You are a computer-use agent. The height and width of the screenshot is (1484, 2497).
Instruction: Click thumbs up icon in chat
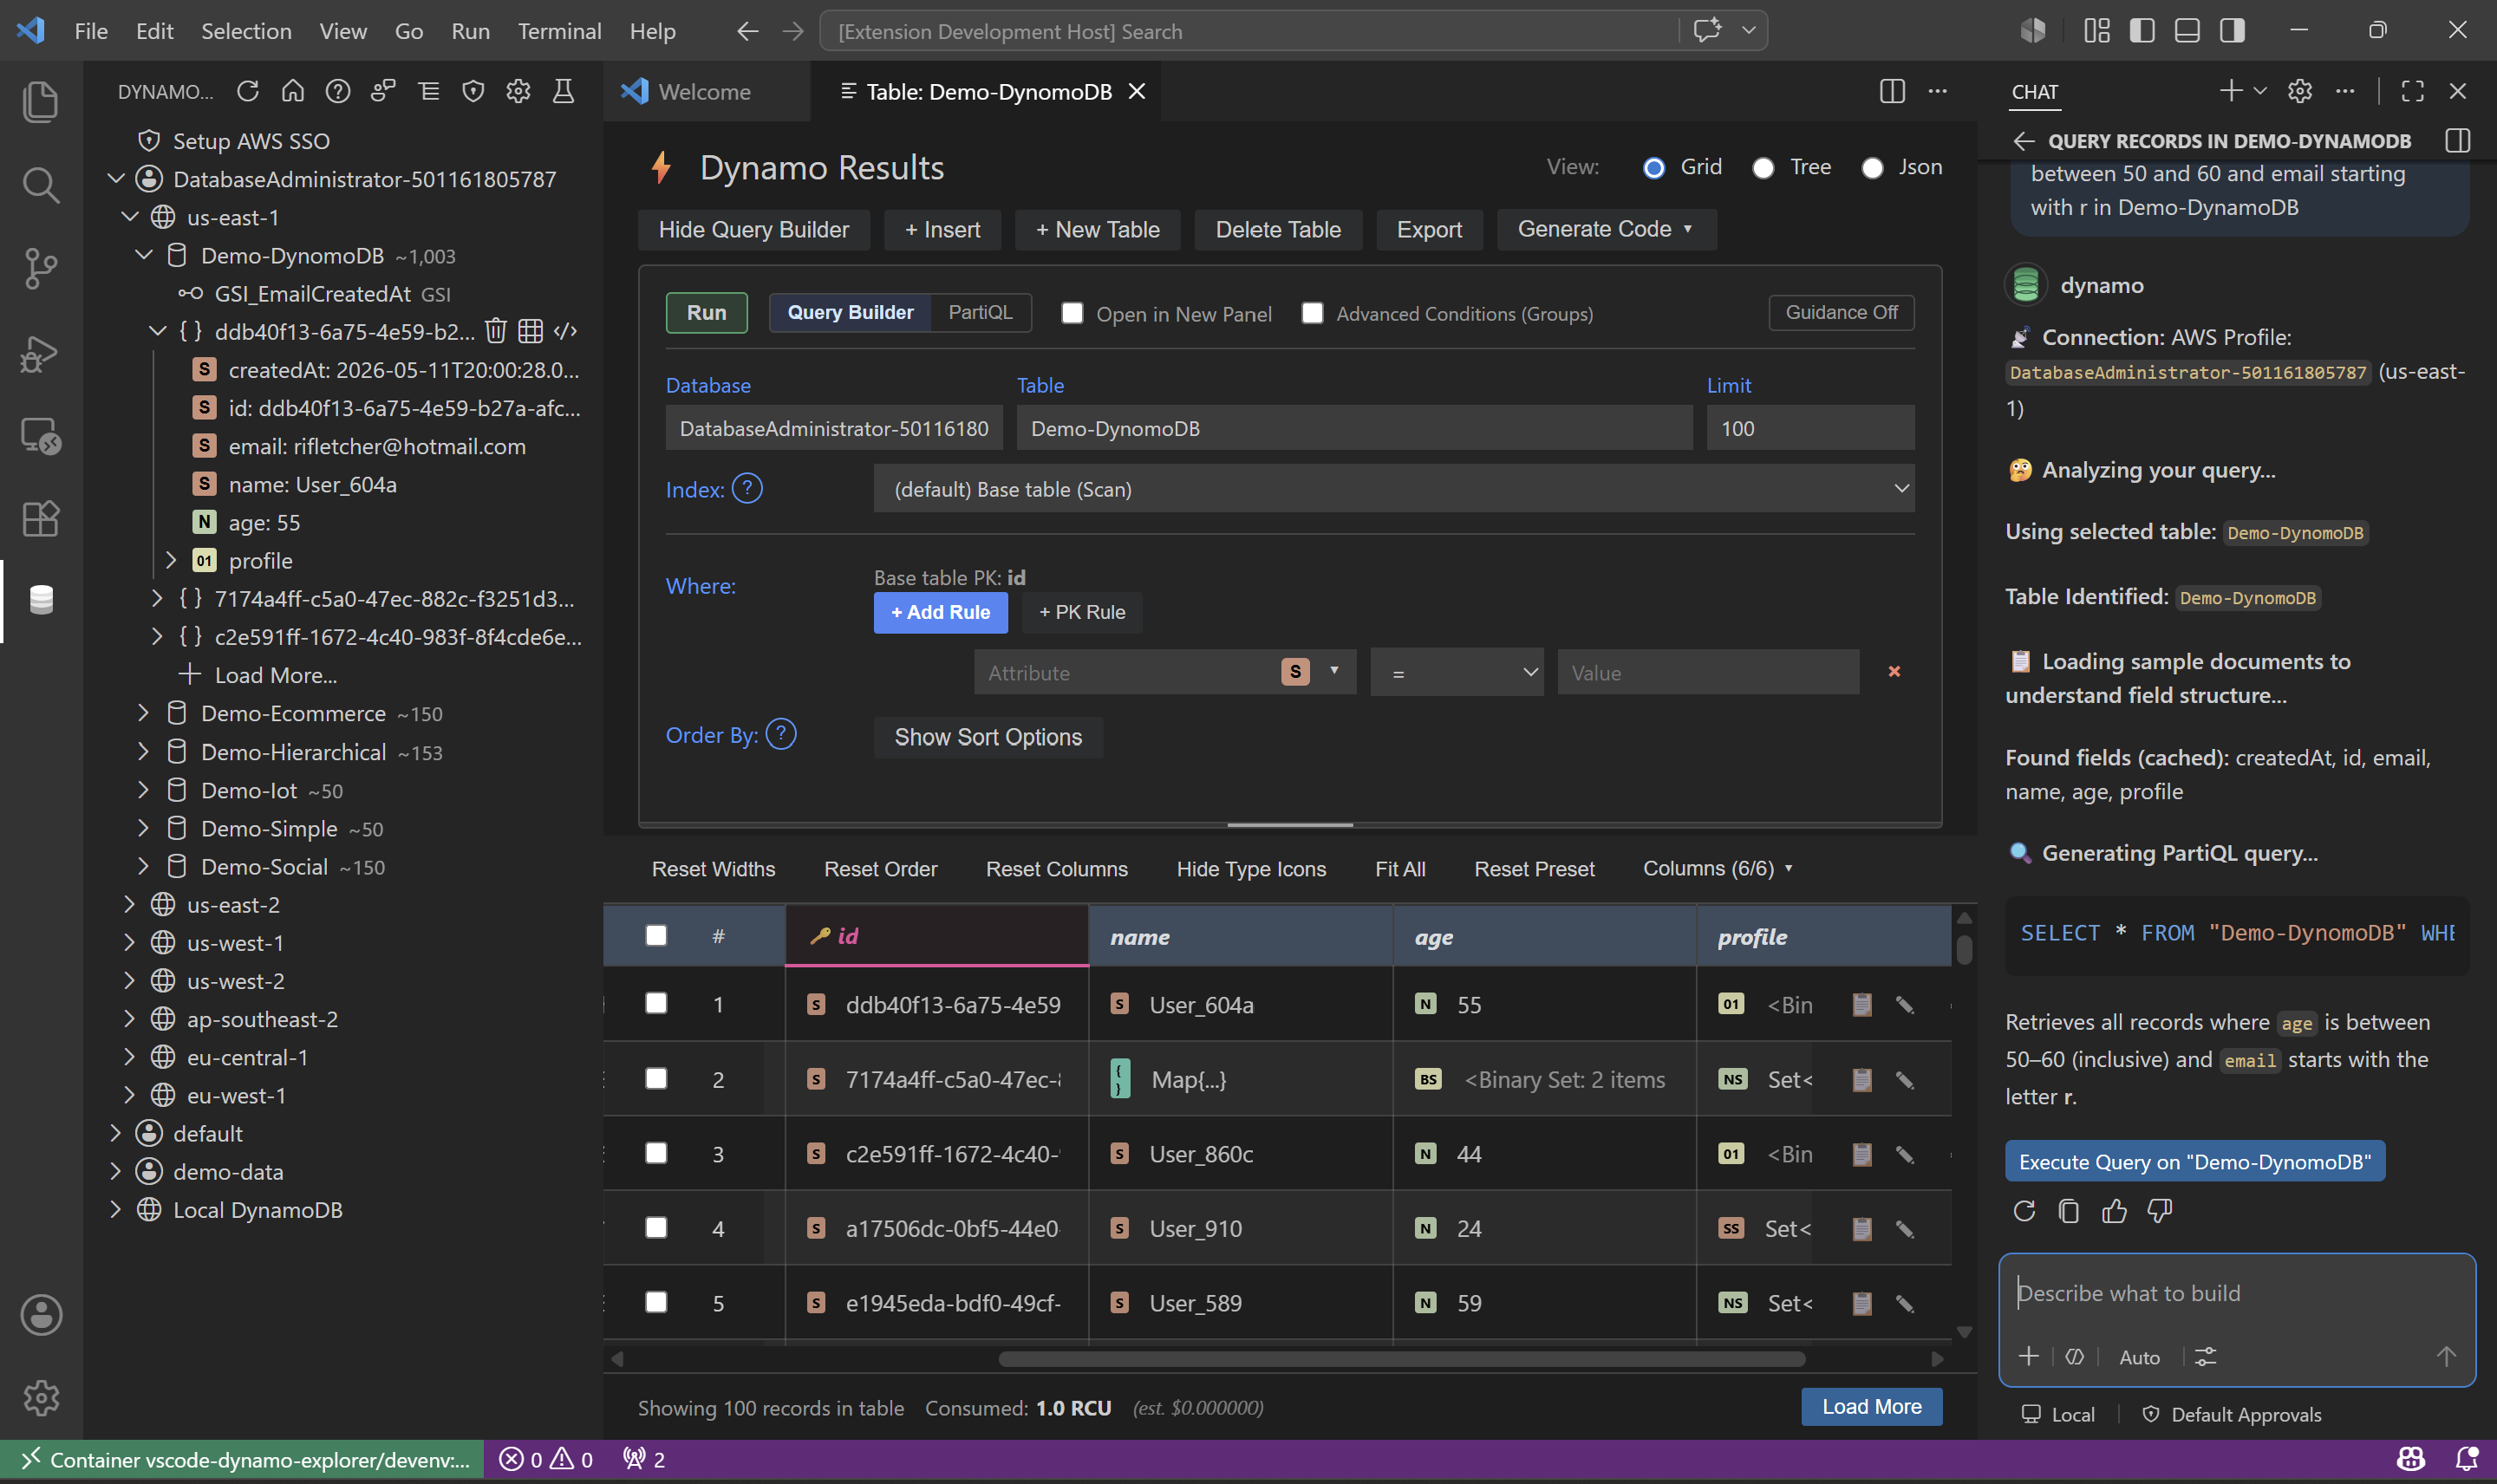click(2114, 1212)
